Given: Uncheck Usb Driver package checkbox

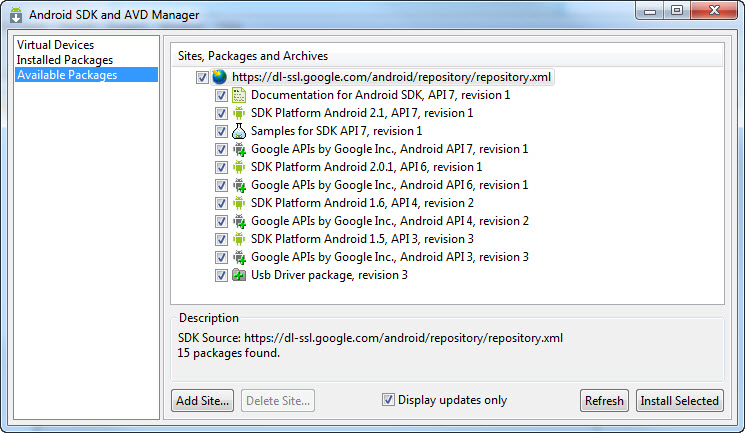Looking at the screenshot, I should click(x=221, y=275).
